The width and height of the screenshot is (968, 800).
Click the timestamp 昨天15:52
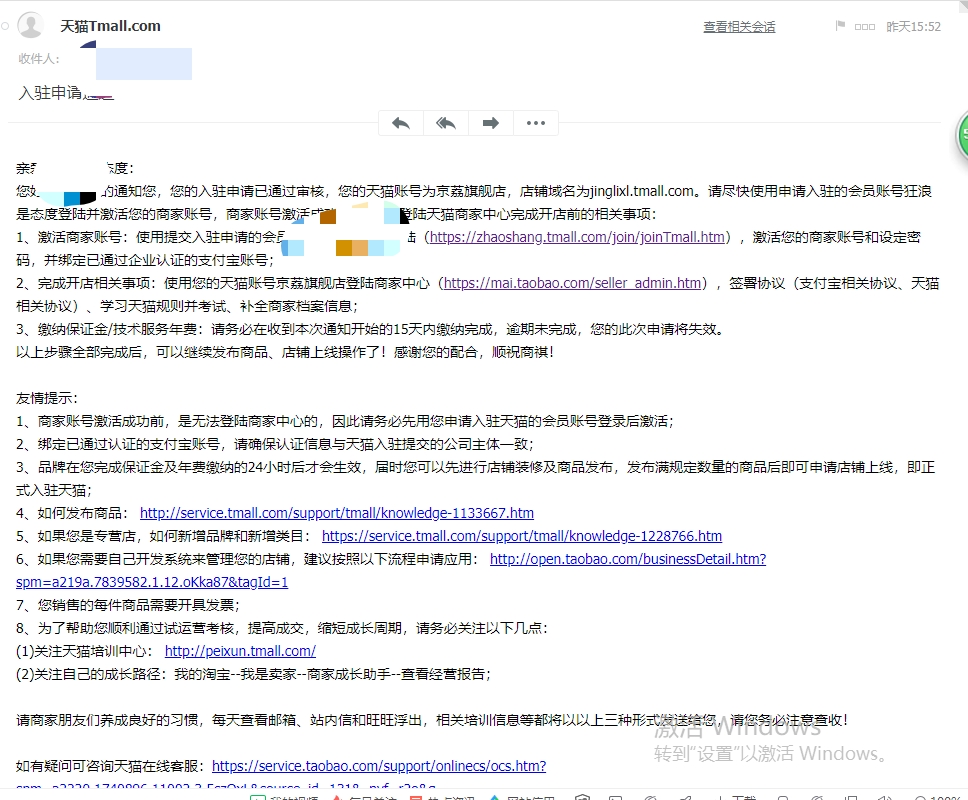click(913, 27)
